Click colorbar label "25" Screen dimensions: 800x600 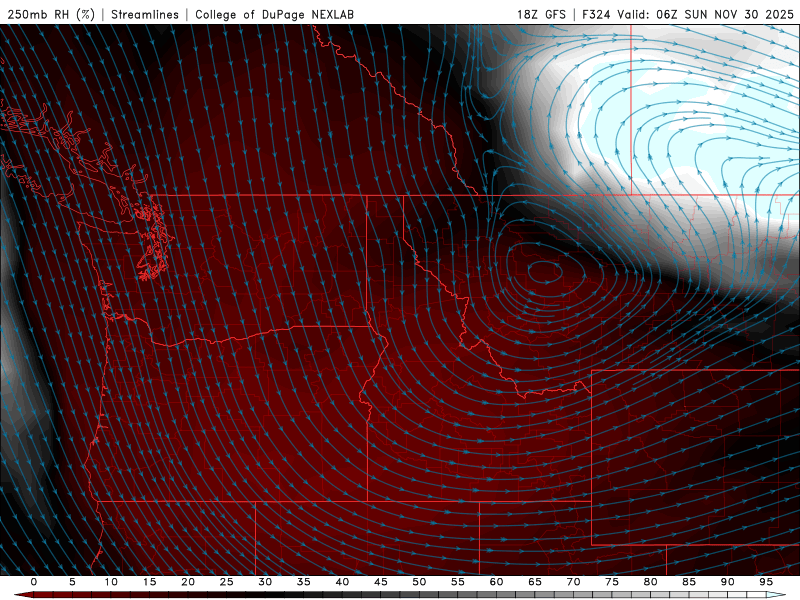click(x=227, y=582)
